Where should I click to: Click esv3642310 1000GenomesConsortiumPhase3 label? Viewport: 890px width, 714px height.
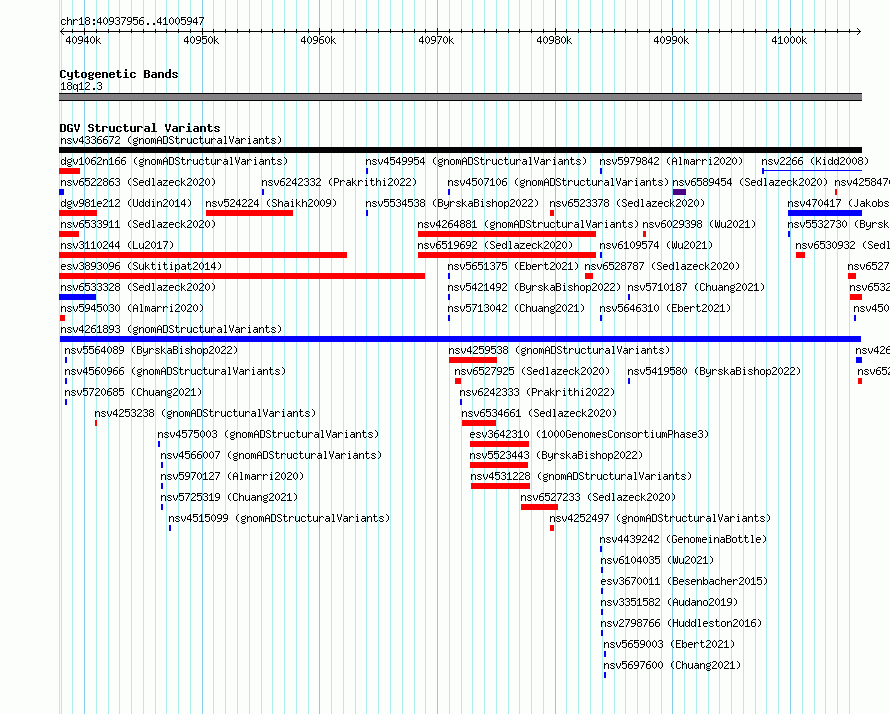(590, 434)
